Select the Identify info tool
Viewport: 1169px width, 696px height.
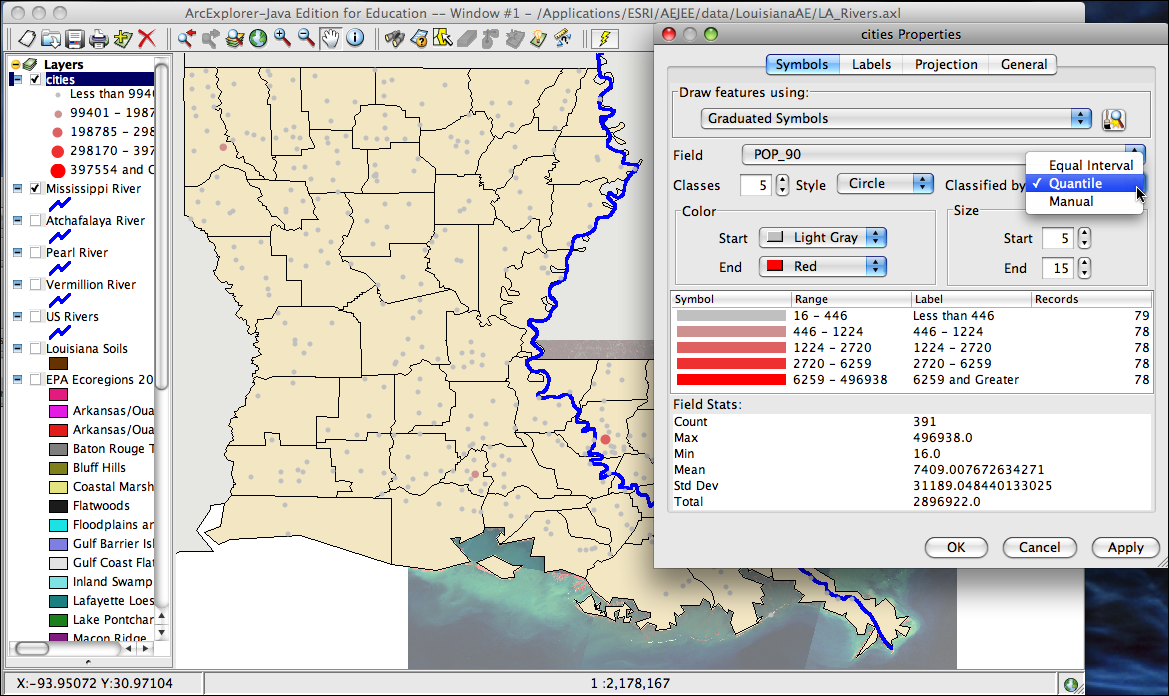[x=354, y=39]
